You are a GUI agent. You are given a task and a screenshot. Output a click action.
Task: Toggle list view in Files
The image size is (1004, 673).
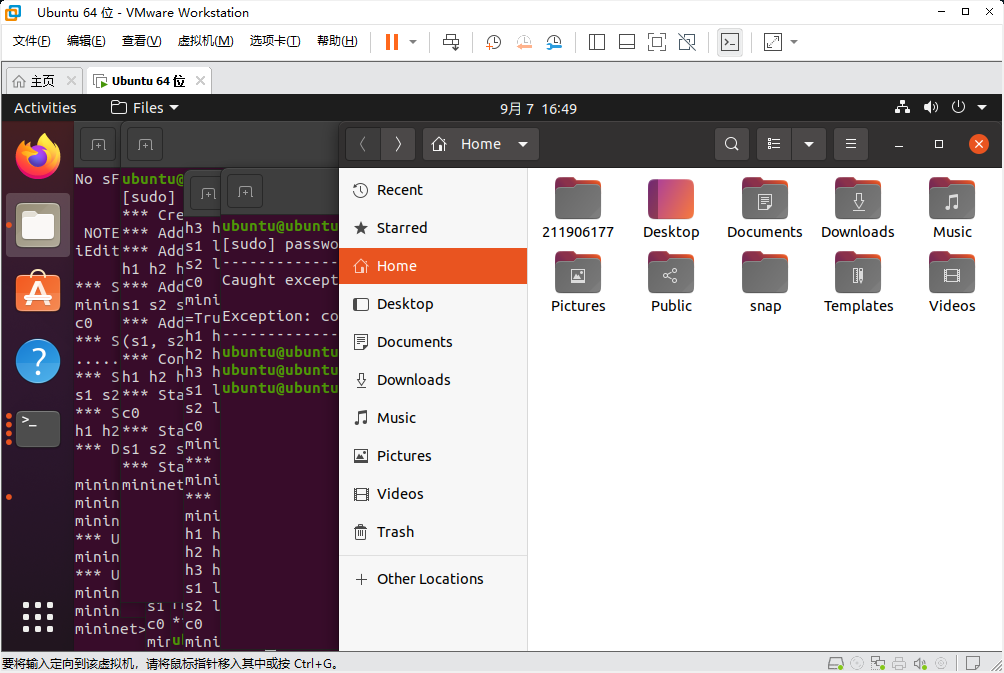click(774, 144)
